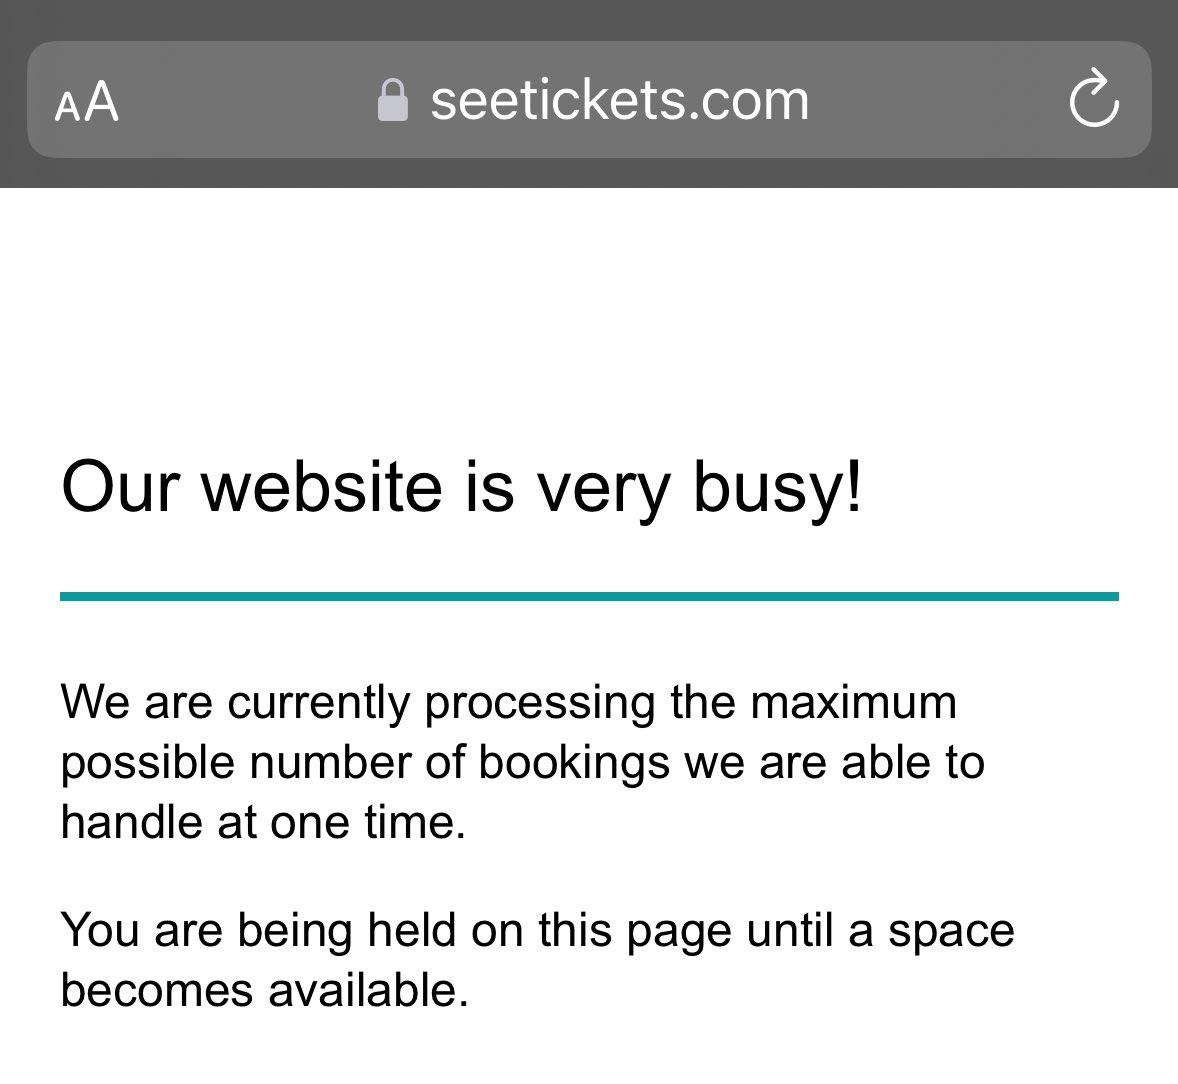Click the "handle at one time." line
Viewport: 1178px width, 1084px height.
tap(264, 822)
